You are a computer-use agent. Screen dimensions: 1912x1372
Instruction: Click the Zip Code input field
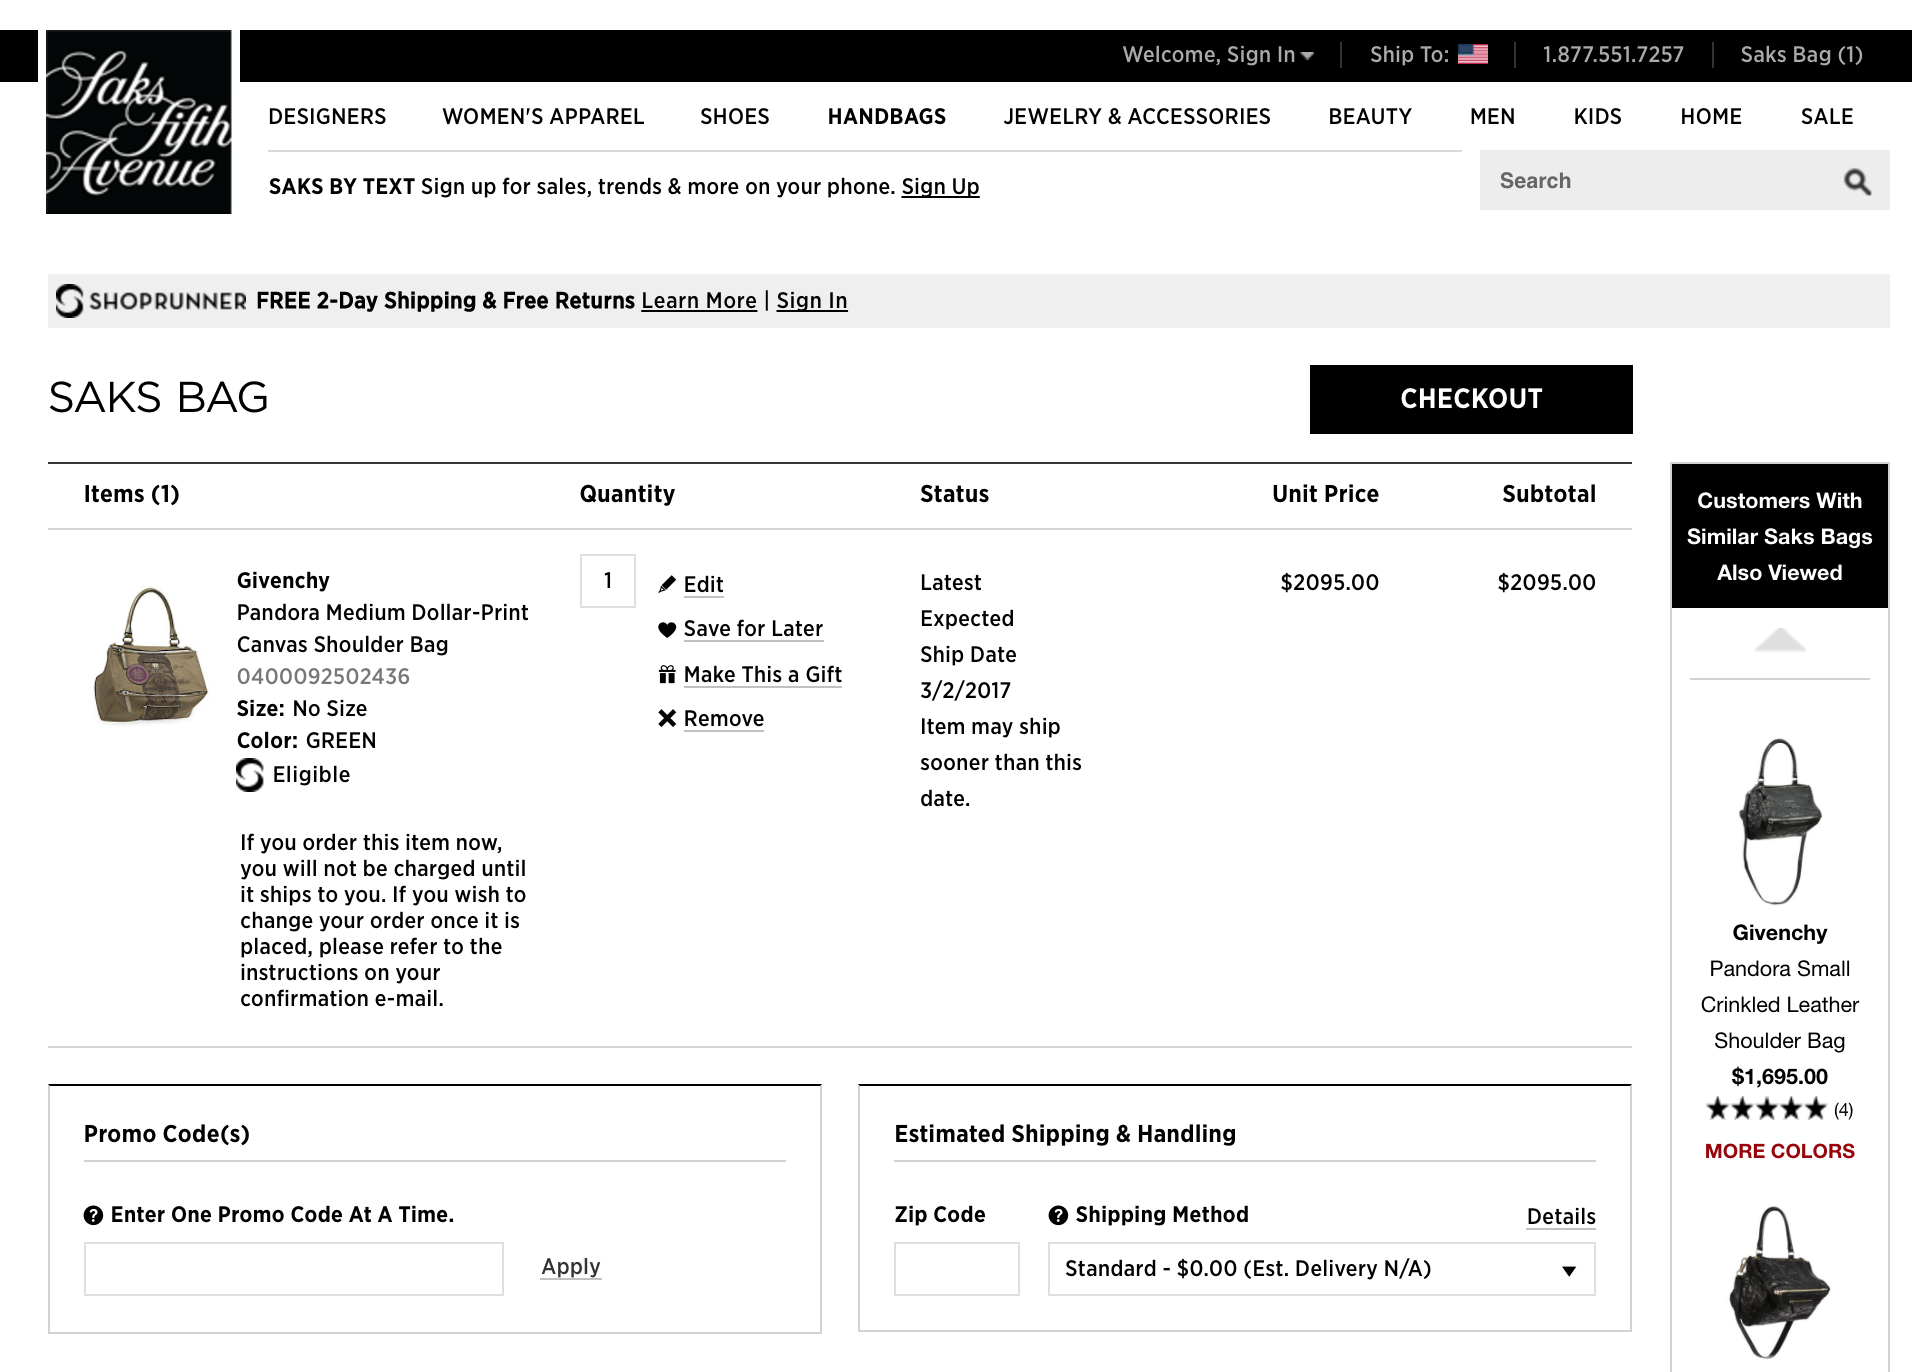(957, 1269)
